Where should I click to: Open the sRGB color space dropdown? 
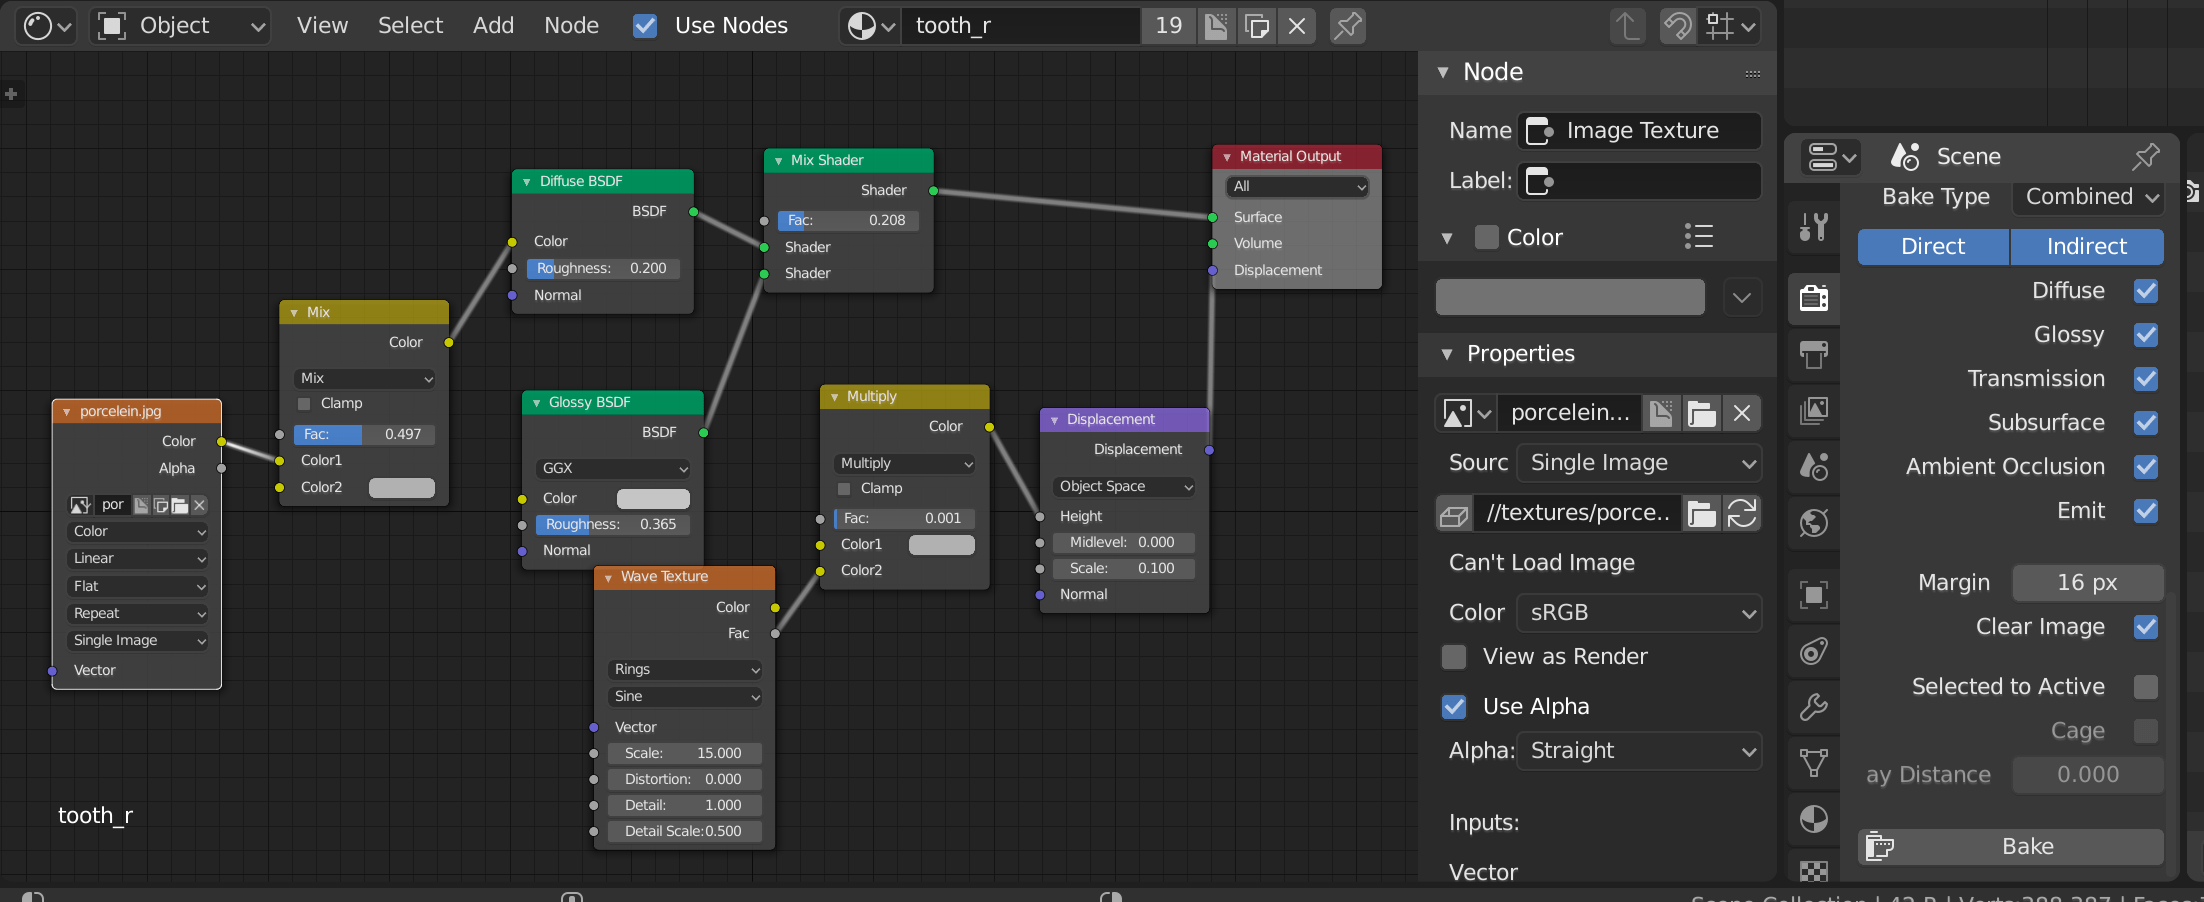coord(1639,613)
